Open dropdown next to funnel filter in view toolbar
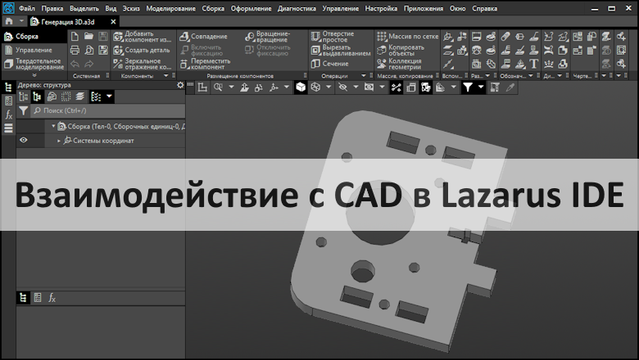Screen dimensions: 639x360 481,87
